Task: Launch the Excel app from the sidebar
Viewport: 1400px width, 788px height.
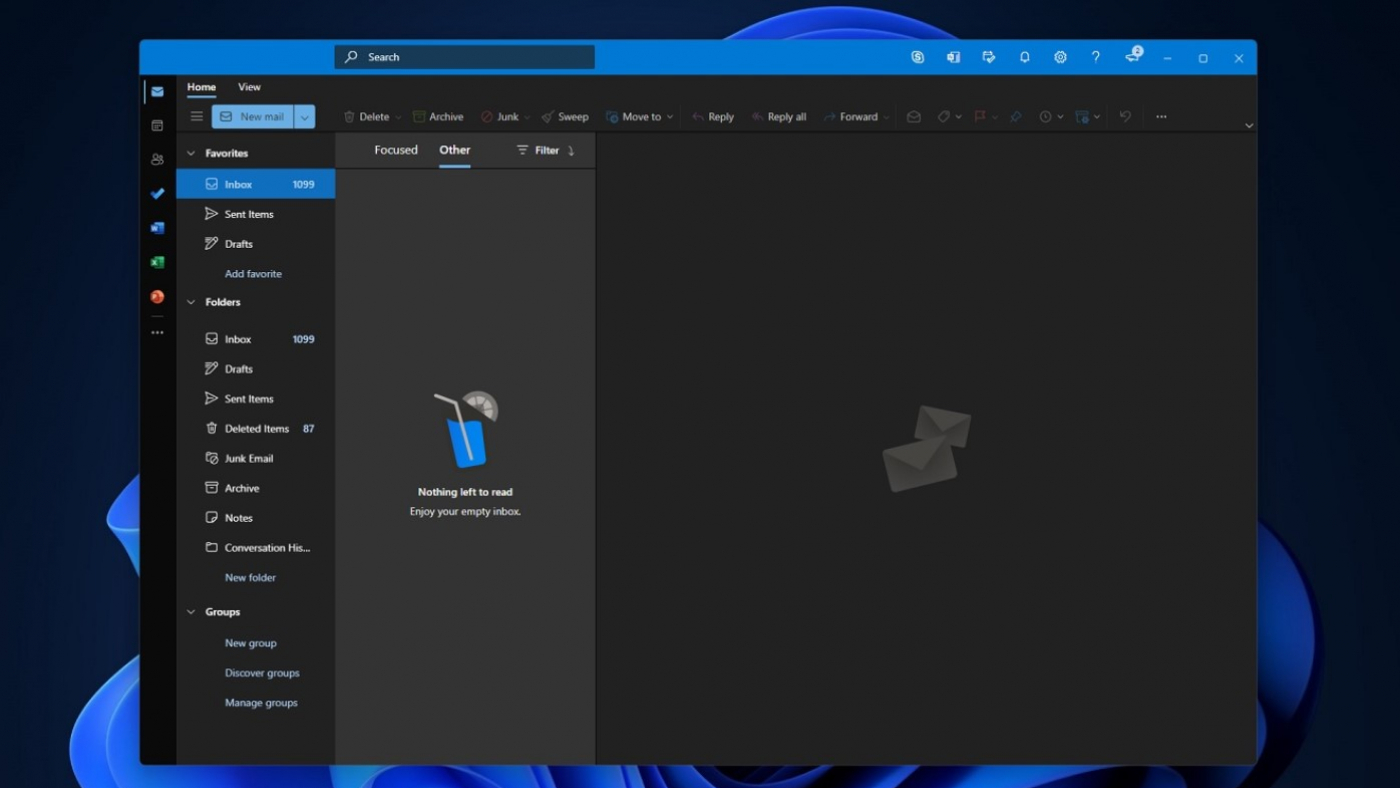Action: tap(157, 262)
